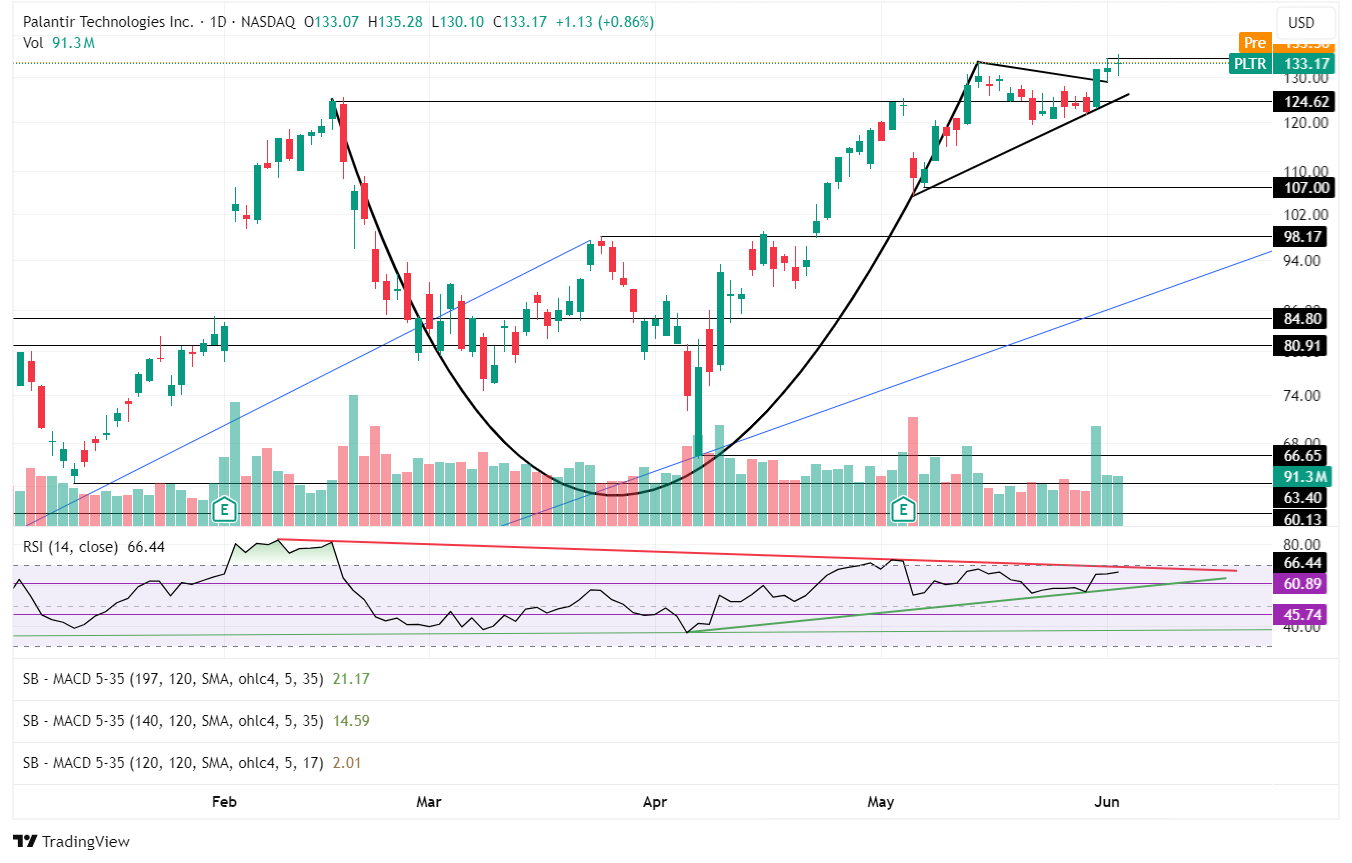Viewport: 1352px width, 863px height.
Task: Click the 91.3M volume axis label
Action: coord(1303,476)
